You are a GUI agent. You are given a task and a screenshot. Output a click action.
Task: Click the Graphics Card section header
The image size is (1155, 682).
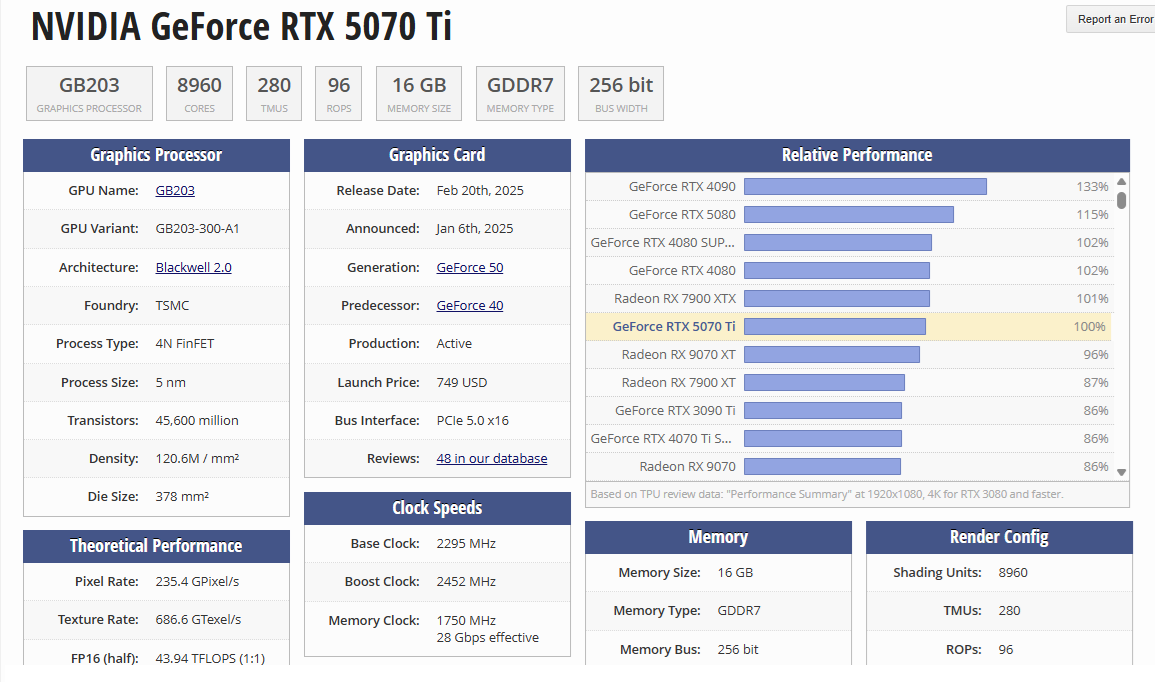(438, 155)
